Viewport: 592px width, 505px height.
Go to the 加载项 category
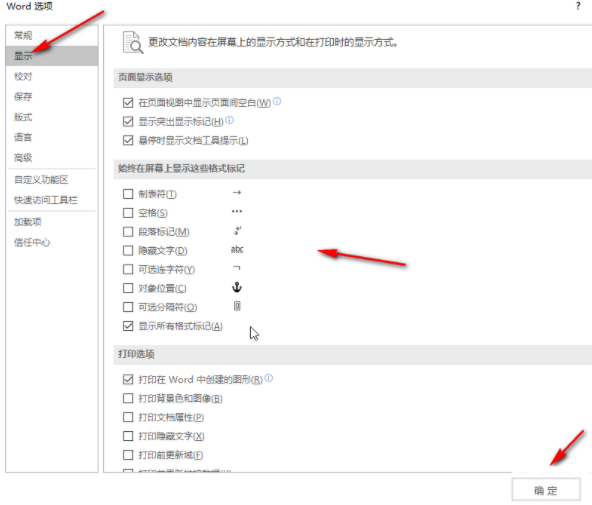click(52, 222)
